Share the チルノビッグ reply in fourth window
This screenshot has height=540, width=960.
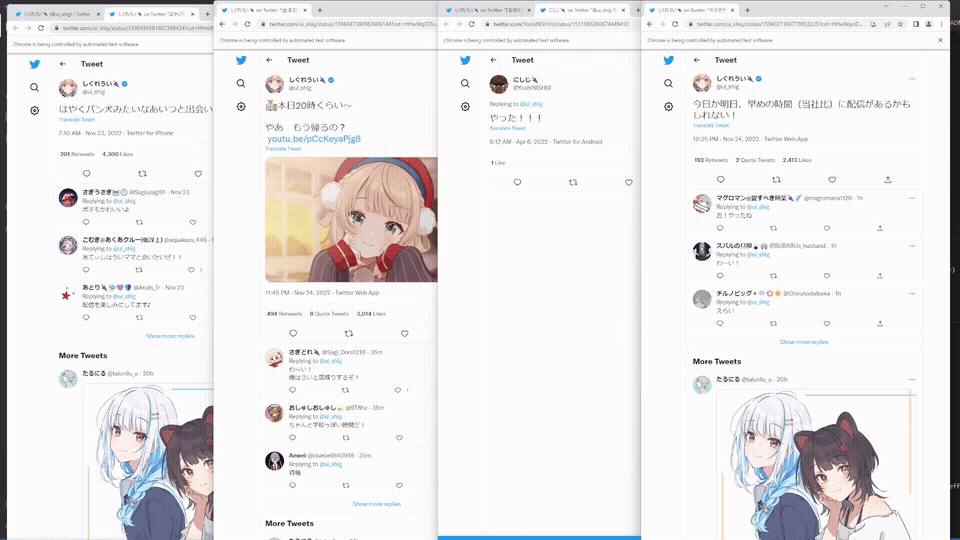(x=880, y=324)
